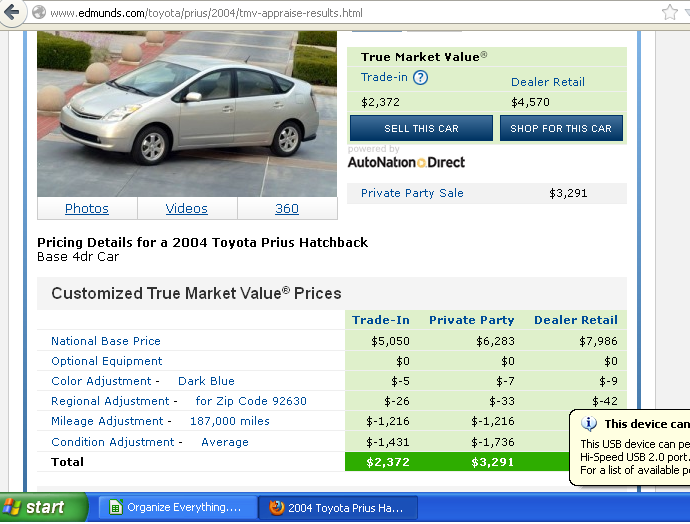Click the Dealer Retail link in True Market Value

coord(548,82)
